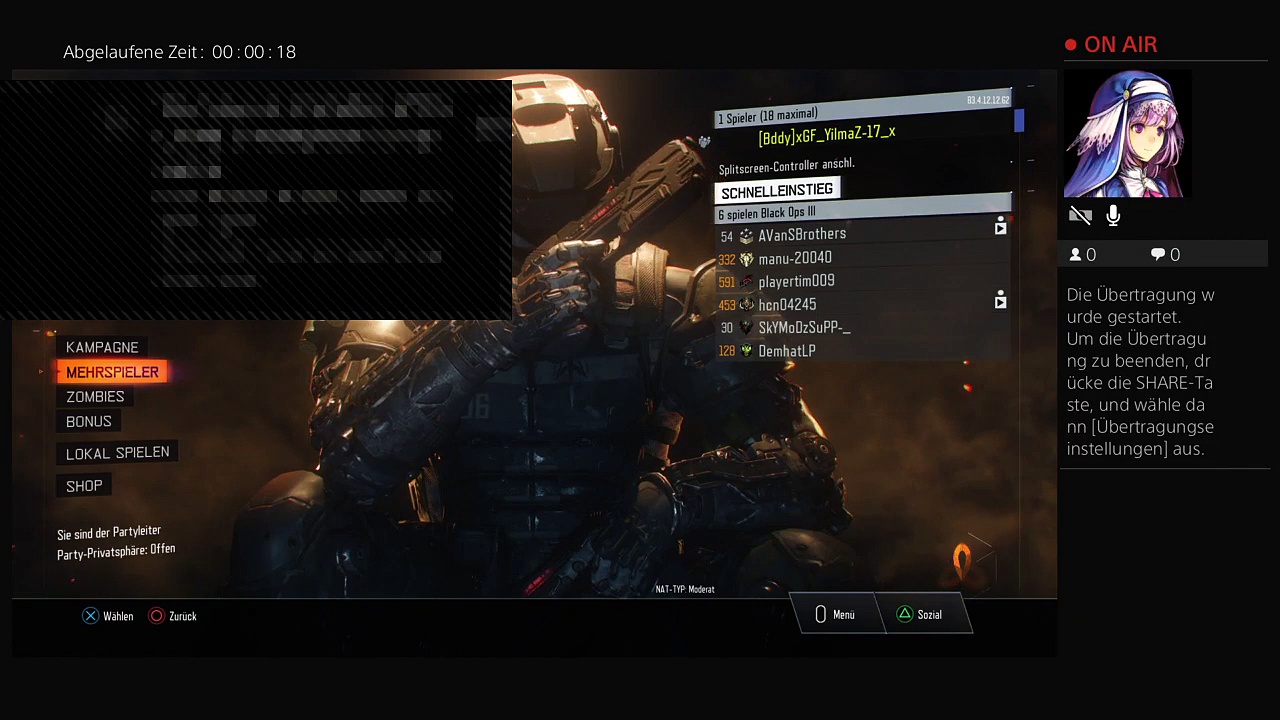1280x720 pixels.
Task: Click the 'Abgelaufene Zeit' timer text
Action: [180, 52]
